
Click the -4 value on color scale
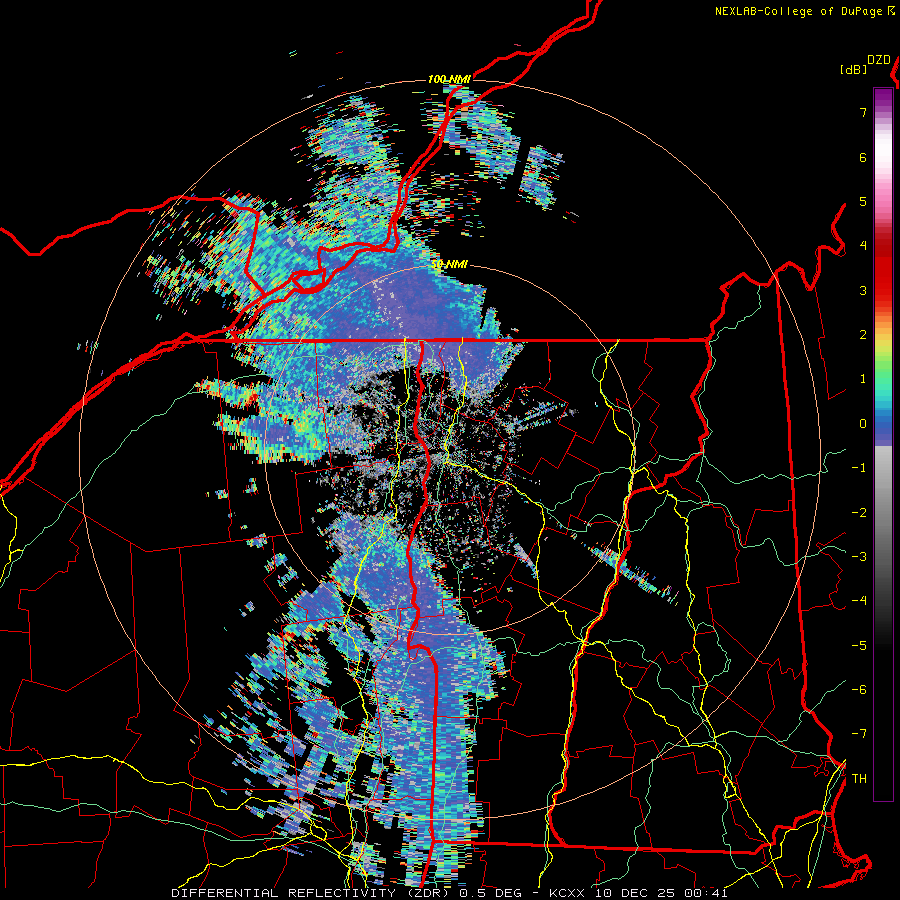point(859,601)
